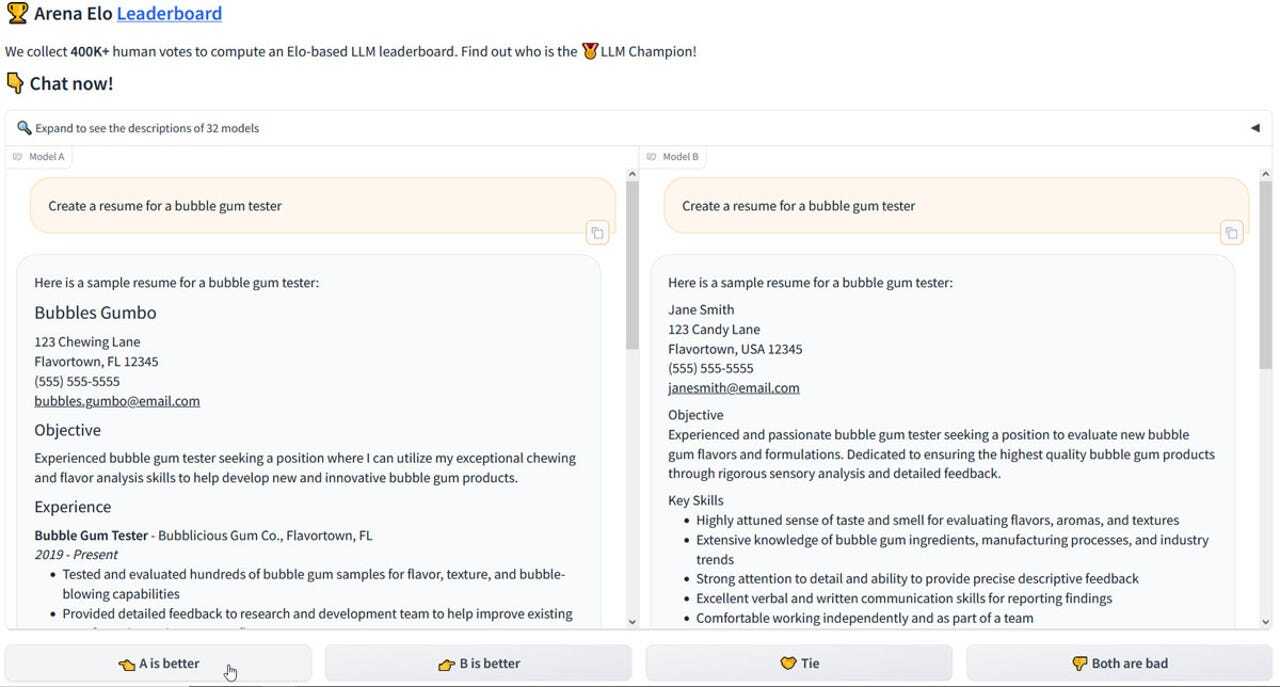Vote that B is better

pyautogui.click(x=478, y=663)
